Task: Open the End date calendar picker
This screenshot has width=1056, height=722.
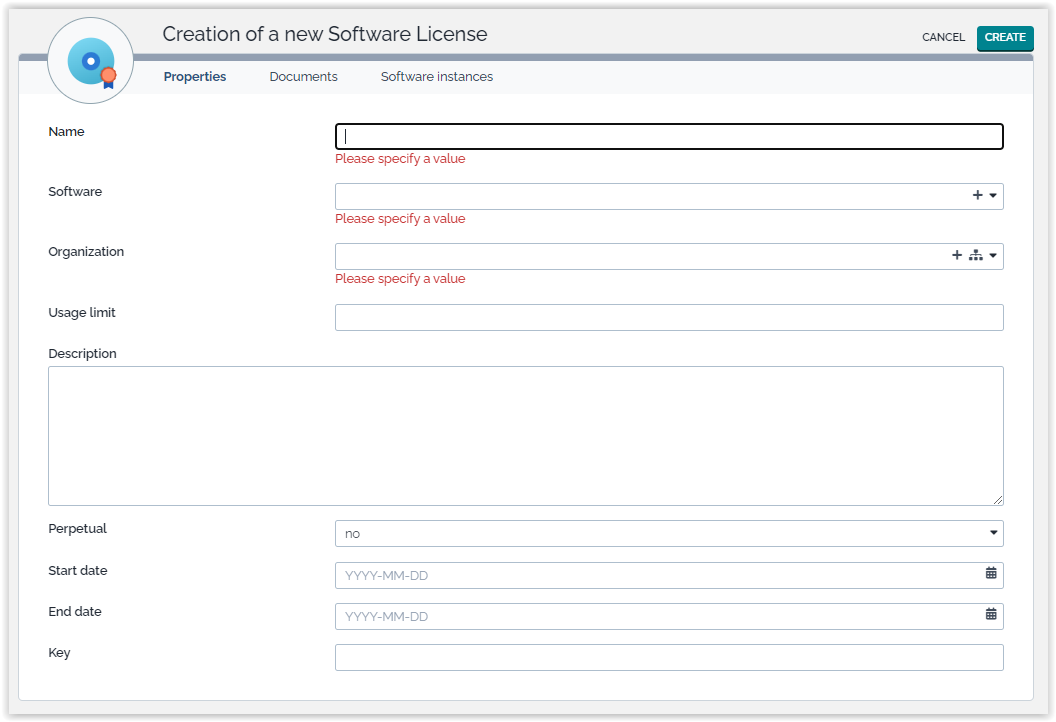Action: (x=991, y=615)
